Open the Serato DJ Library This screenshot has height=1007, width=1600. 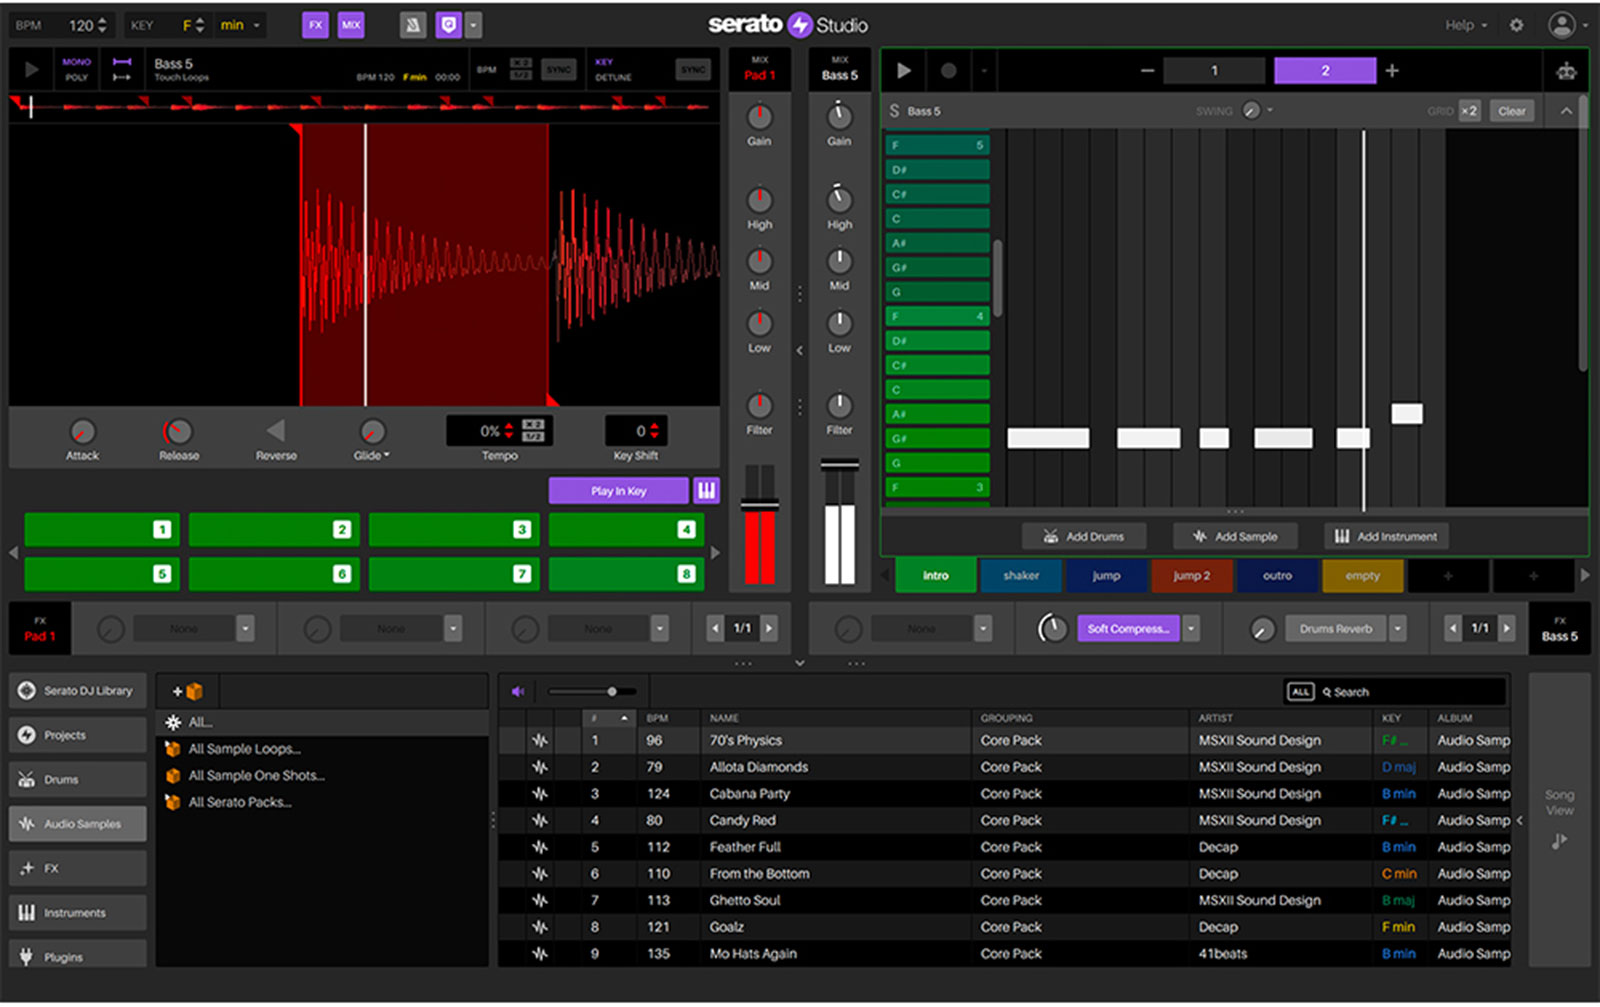[78, 691]
